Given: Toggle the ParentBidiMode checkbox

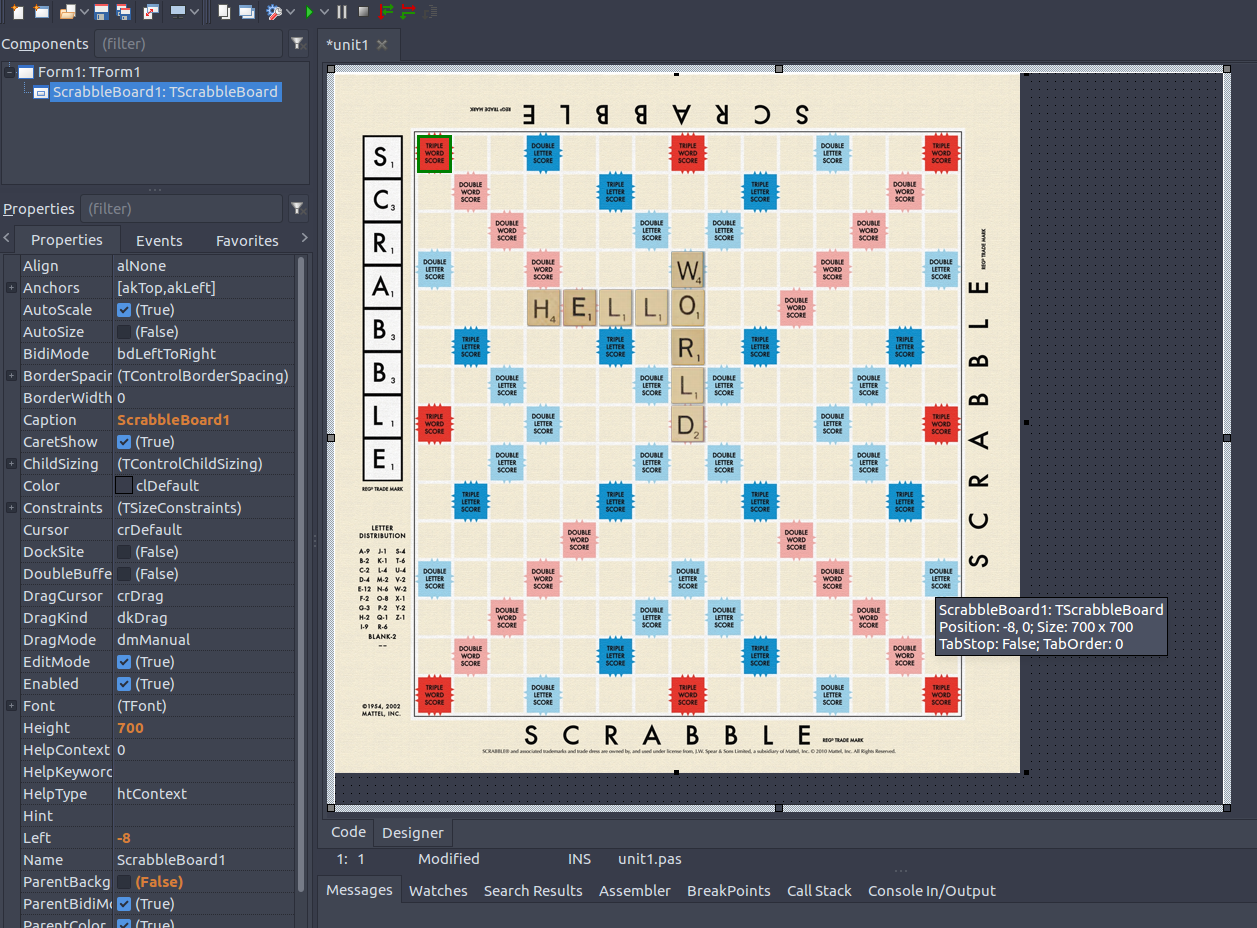Looking at the screenshot, I should pos(124,904).
